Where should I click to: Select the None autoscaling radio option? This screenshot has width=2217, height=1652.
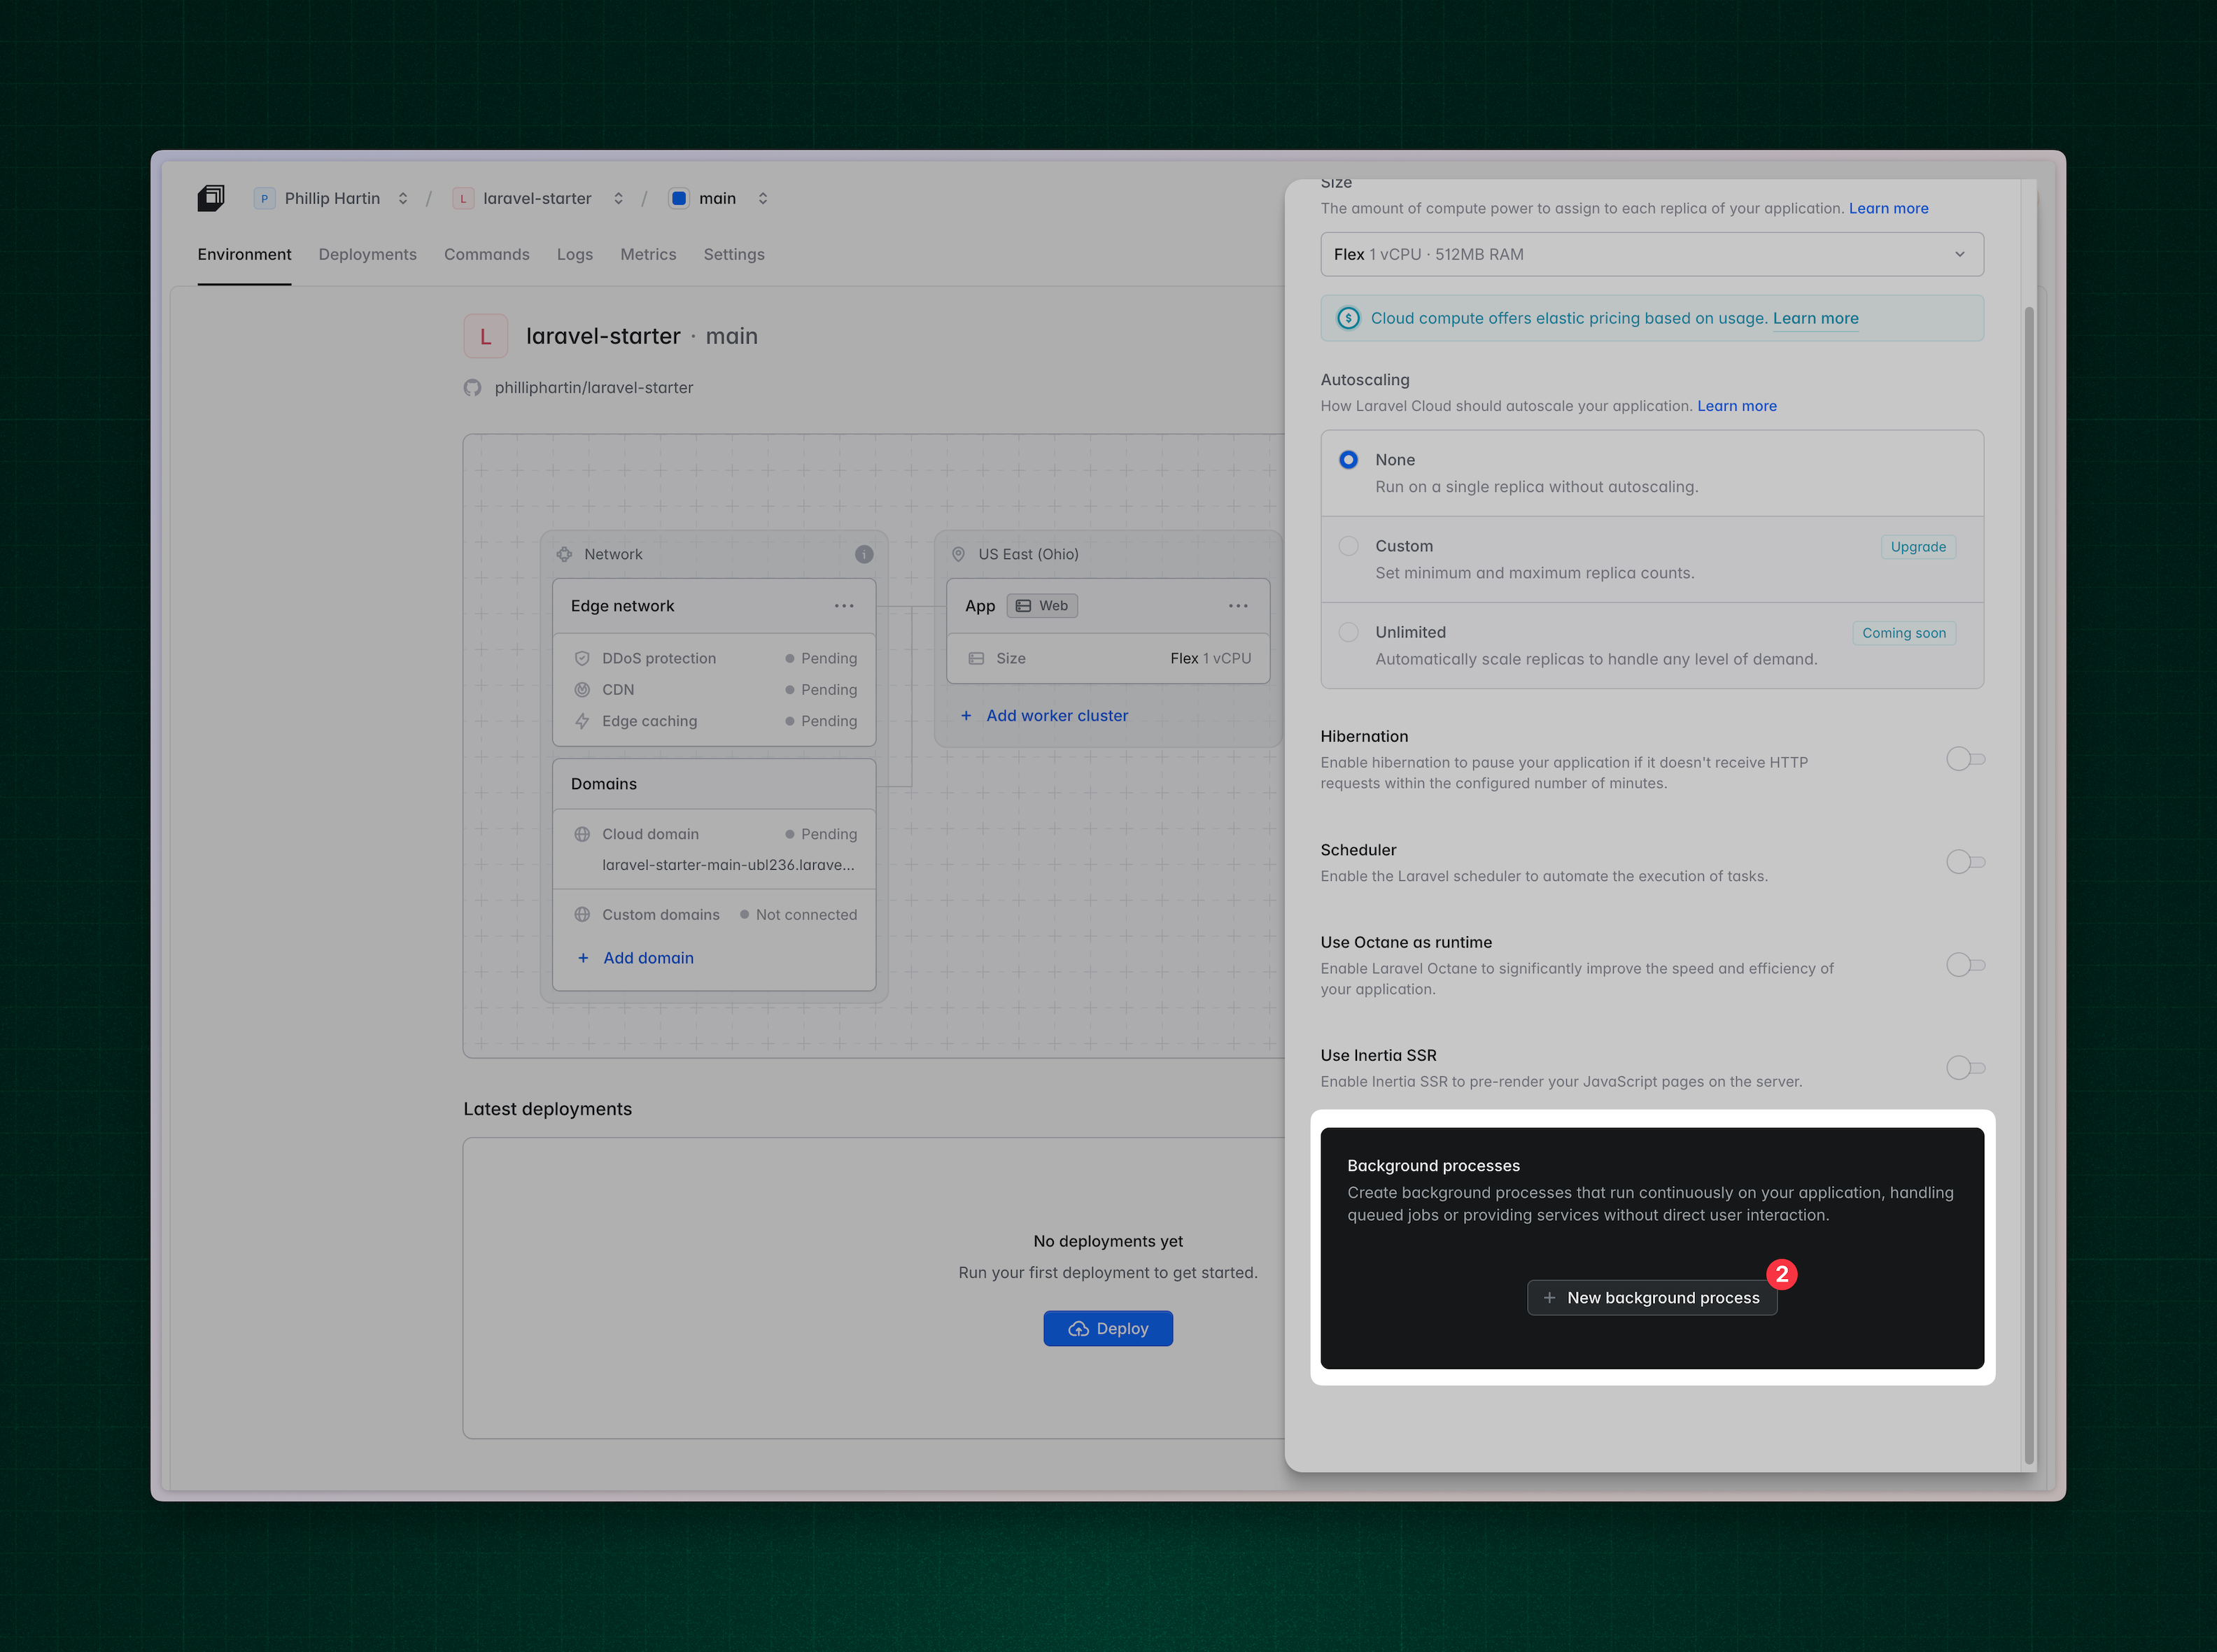pos(1348,460)
